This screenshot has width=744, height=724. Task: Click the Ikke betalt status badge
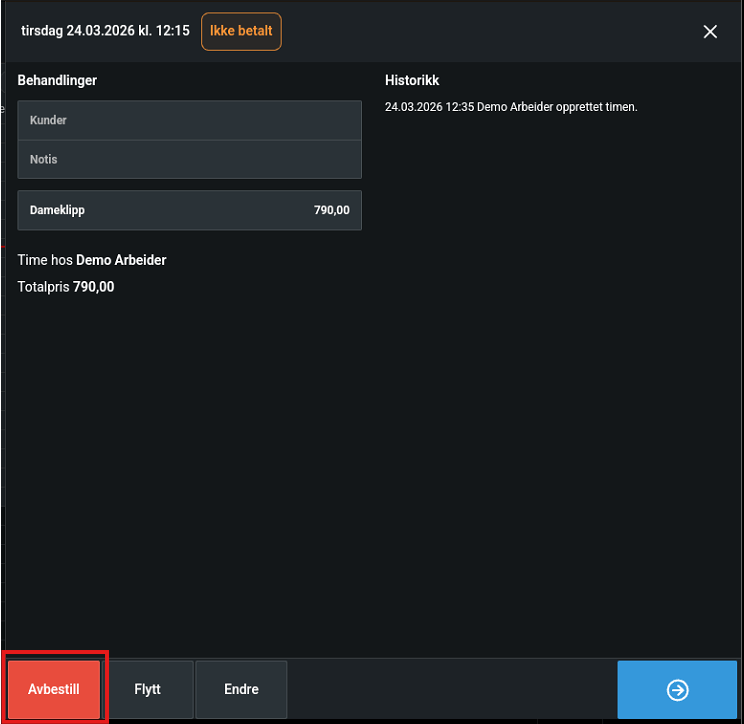[x=241, y=32]
